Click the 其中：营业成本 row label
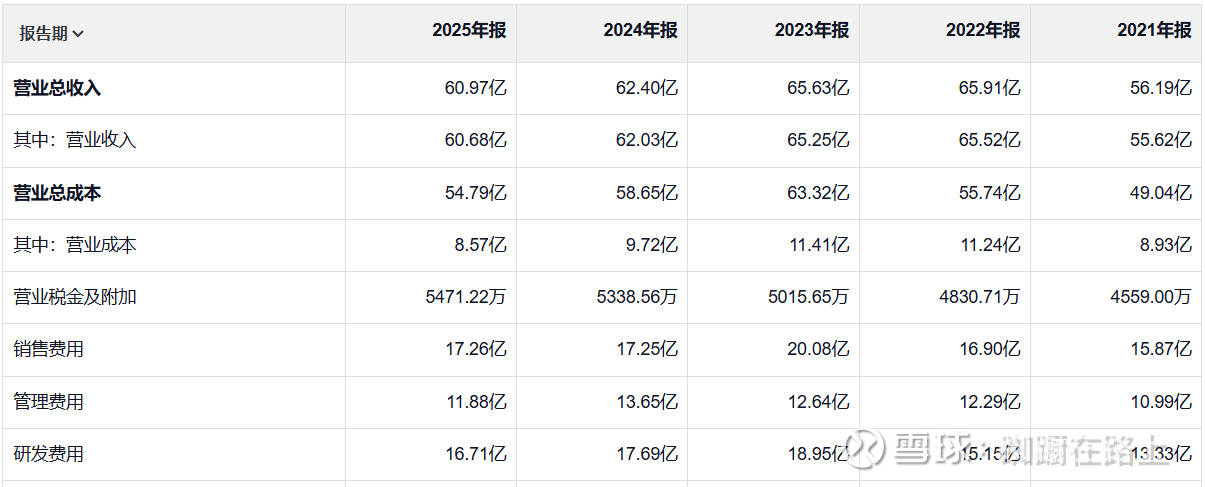The image size is (1205, 487). [x=75, y=245]
